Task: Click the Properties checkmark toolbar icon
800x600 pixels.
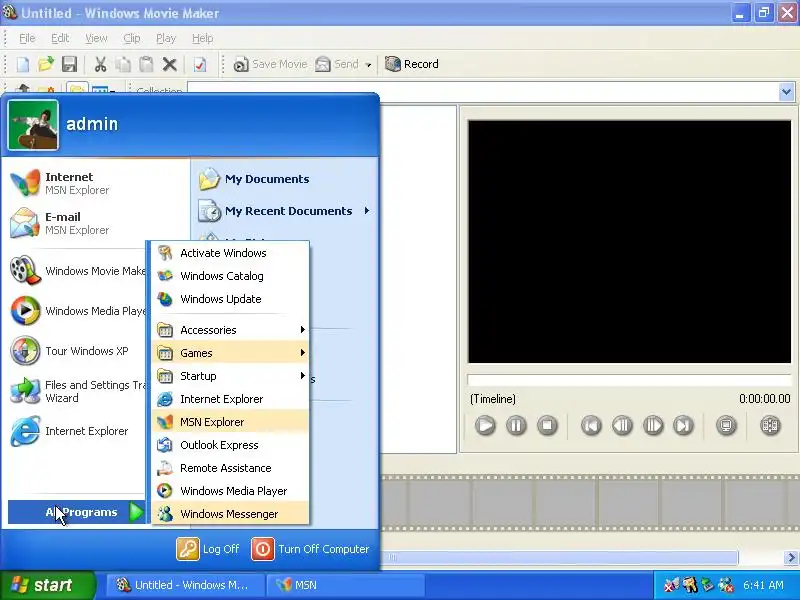Action: click(x=200, y=64)
